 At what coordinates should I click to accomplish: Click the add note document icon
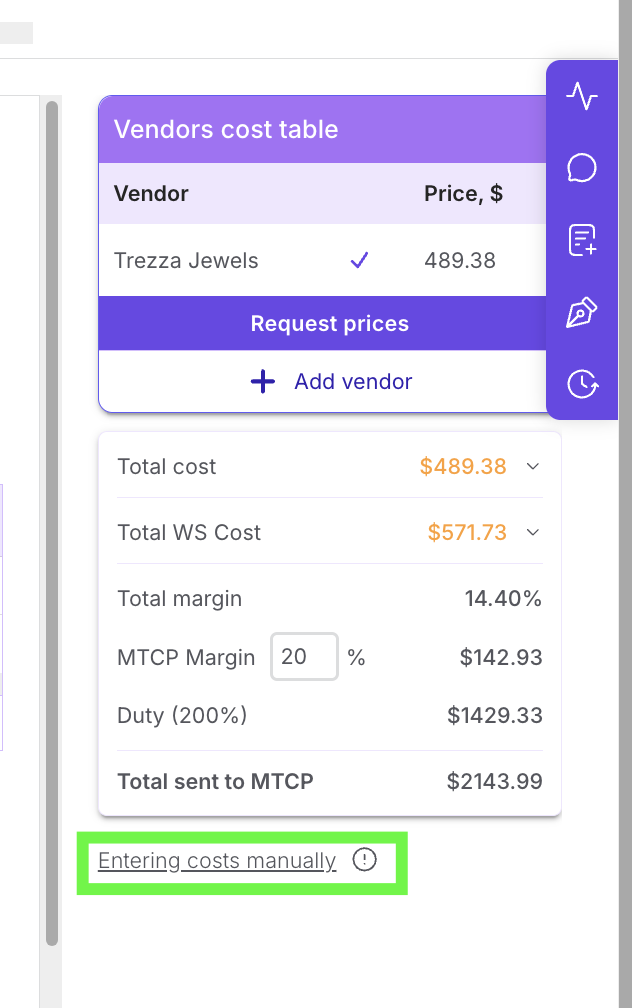pos(582,240)
